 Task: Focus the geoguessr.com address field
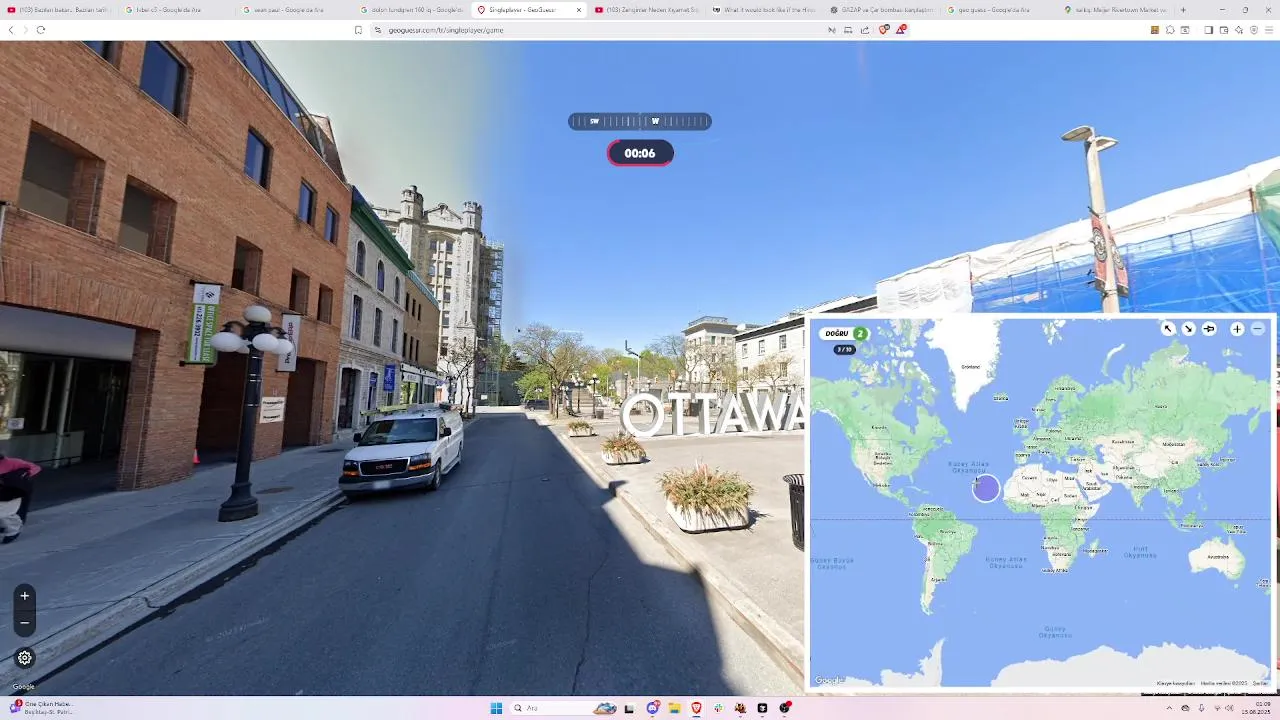(x=600, y=30)
